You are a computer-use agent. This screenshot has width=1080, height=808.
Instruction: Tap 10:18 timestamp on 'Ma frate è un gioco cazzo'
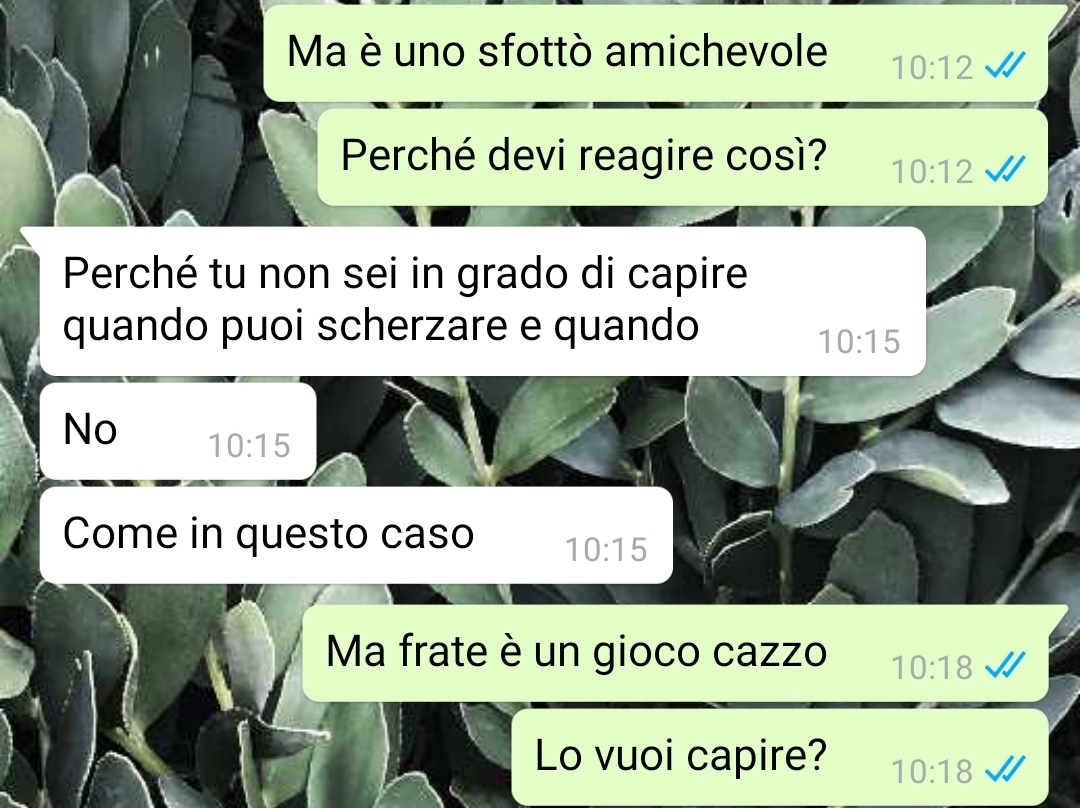(932, 667)
